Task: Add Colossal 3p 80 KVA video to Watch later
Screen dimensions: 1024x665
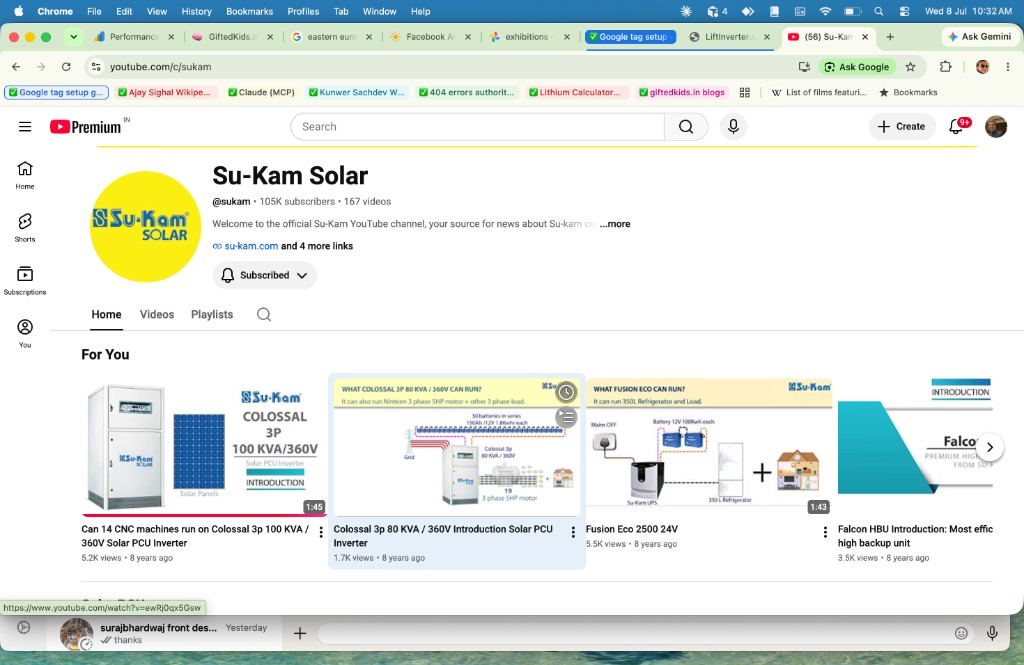Action: (566, 392)
